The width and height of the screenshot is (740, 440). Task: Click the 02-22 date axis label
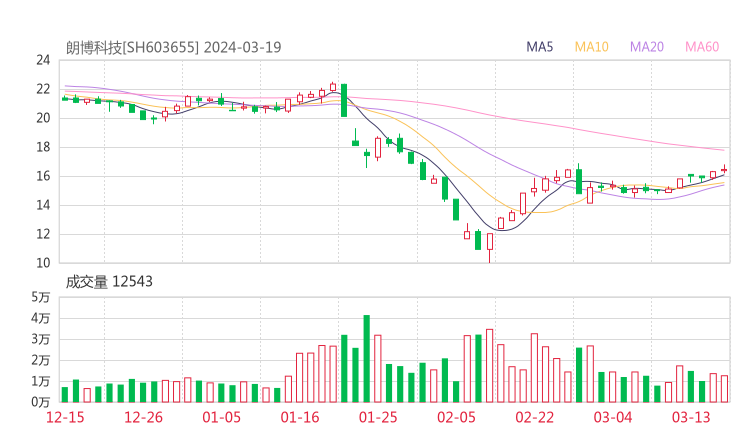click(535, 417)
